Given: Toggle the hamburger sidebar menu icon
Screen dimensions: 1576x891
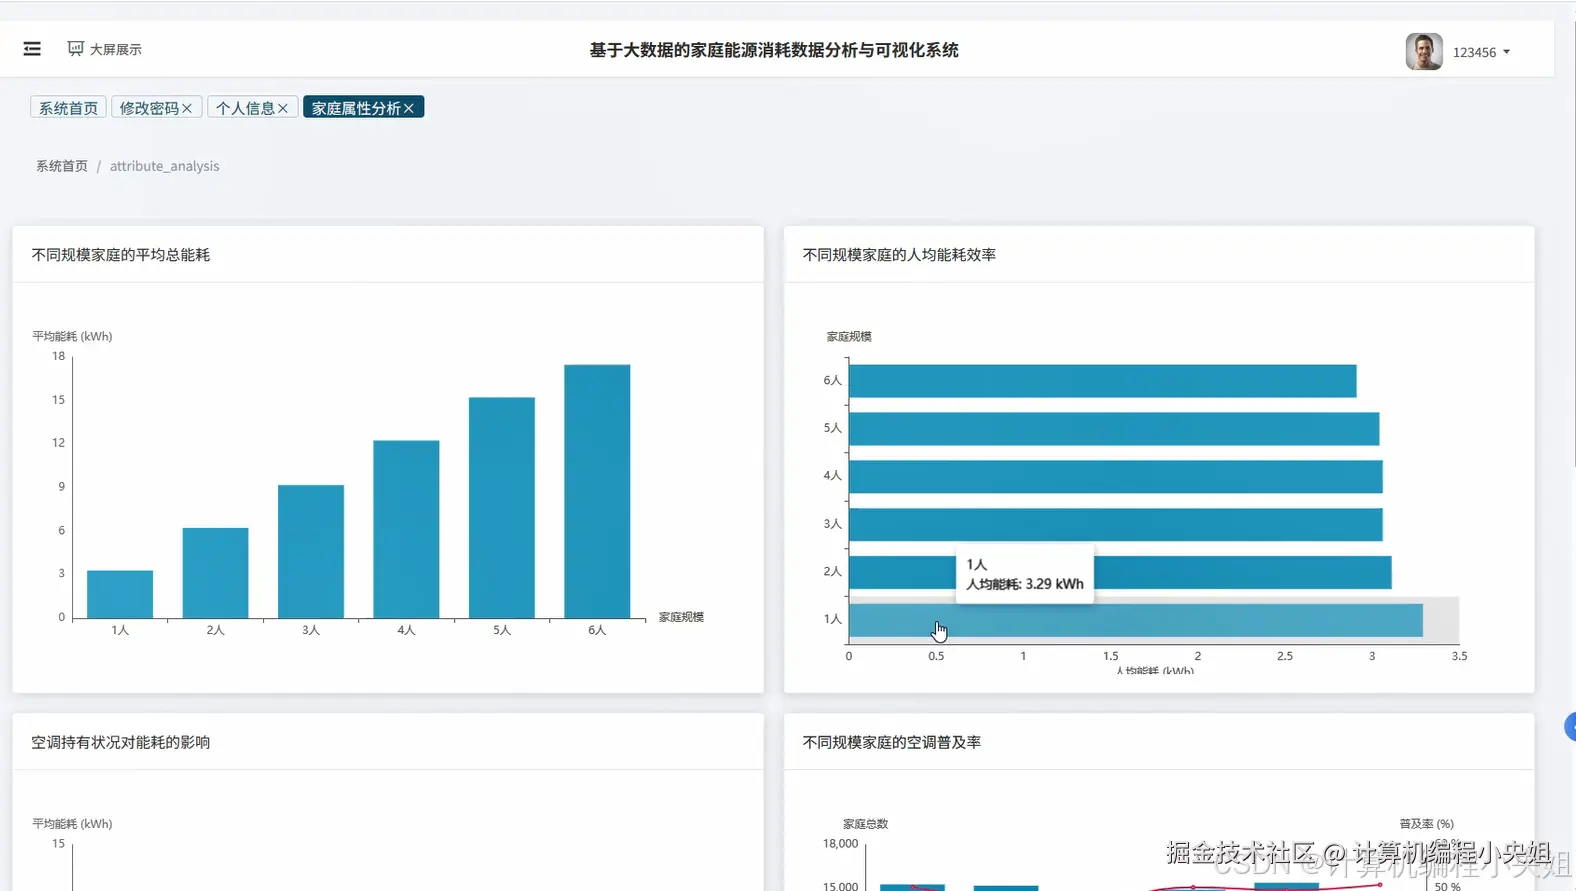Looking at the screenshot, I should coord(32,49).
